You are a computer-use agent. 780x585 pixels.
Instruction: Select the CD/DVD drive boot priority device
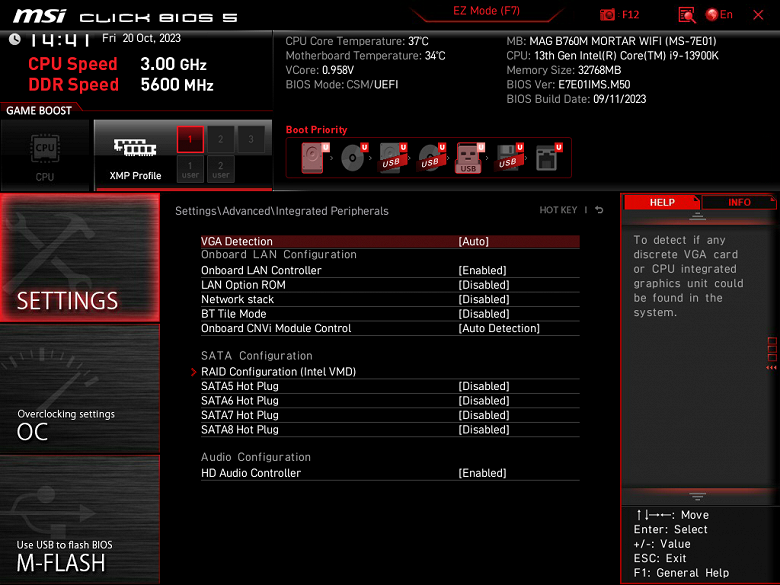(353, 158)
